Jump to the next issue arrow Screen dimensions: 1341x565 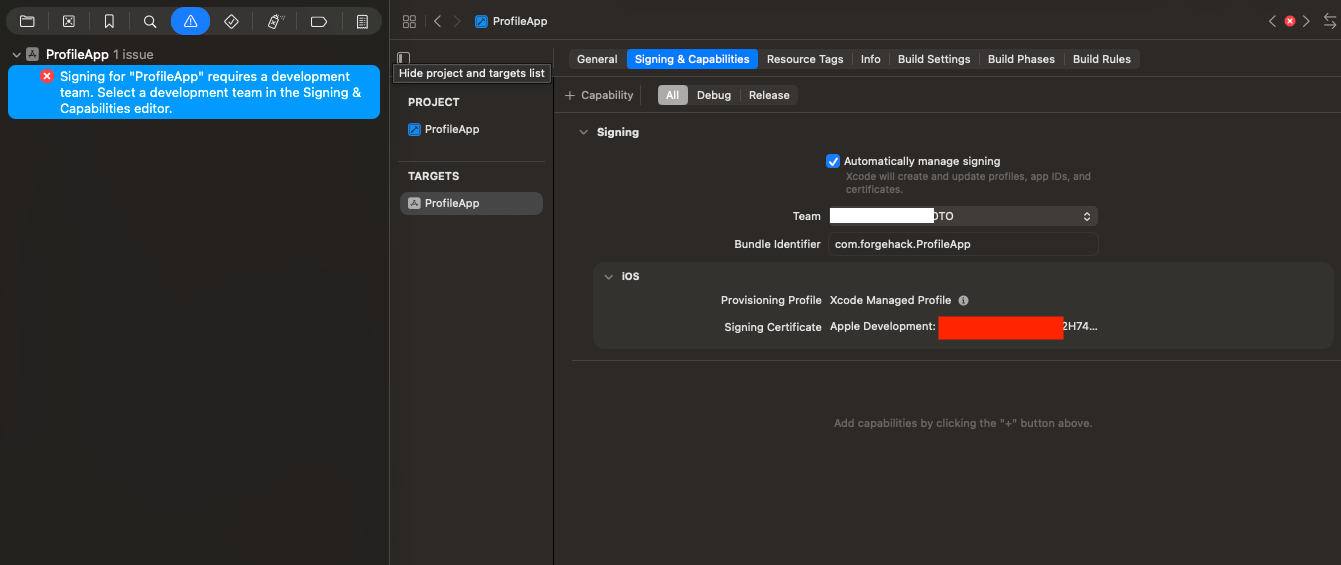point(1306,21)
